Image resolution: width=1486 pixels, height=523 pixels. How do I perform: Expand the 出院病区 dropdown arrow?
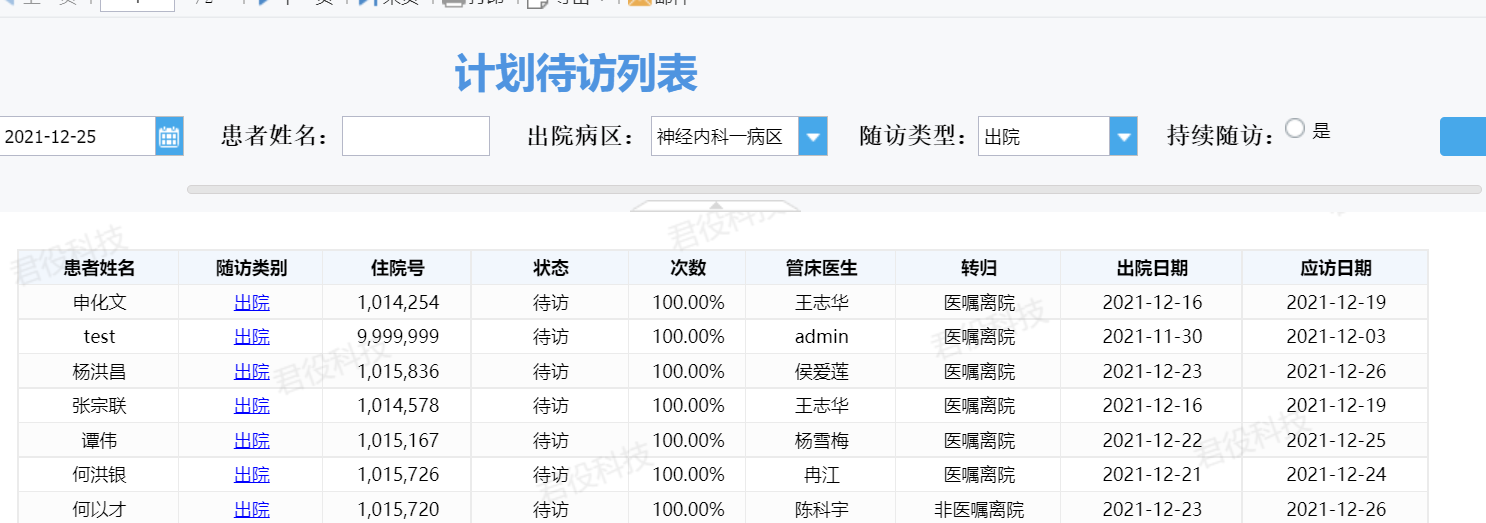point(812,136)
